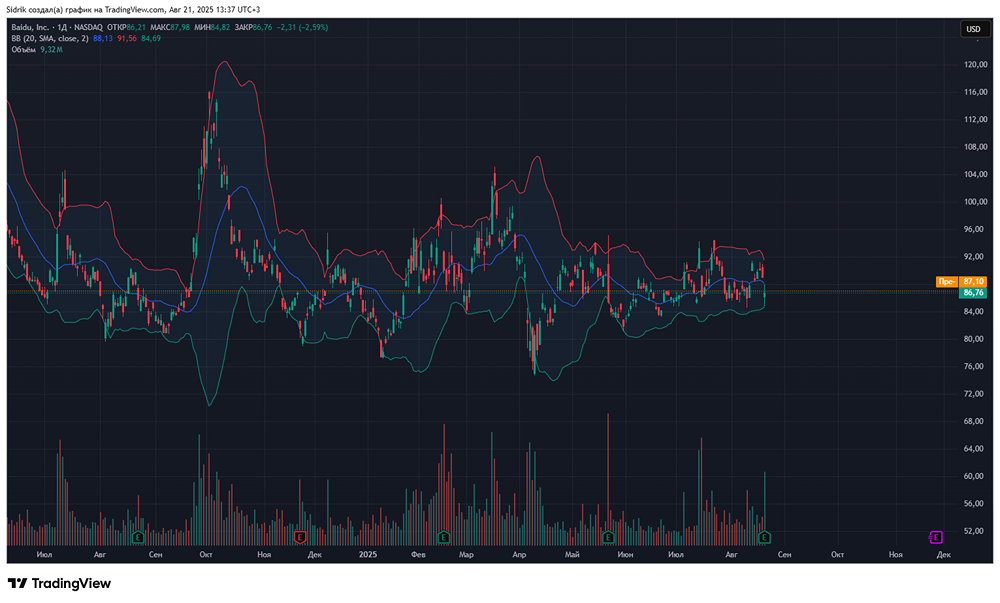1000x603 pixels.
Task: Click the BB (20, SMA, close, 2) indicator legend
Action: (50, 38)
